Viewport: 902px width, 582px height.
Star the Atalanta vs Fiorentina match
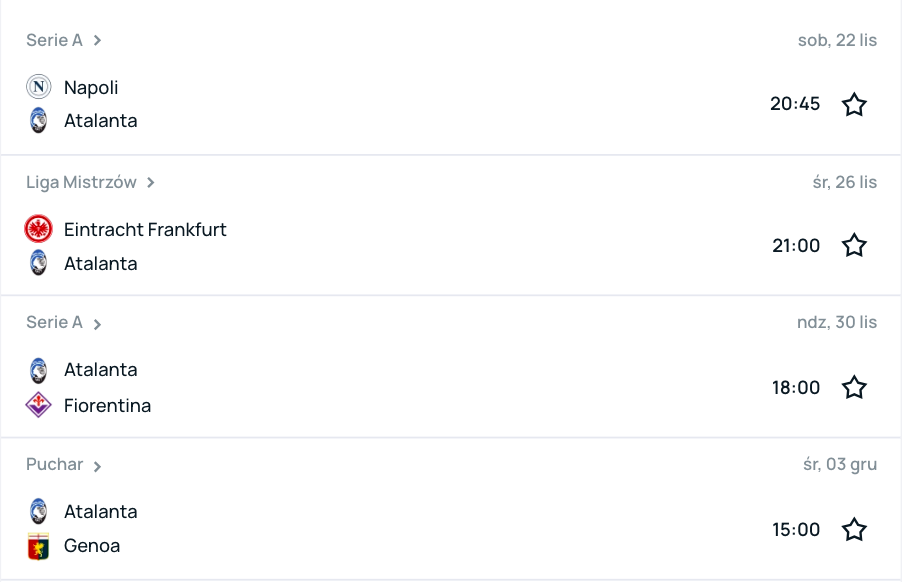point(854,387)
